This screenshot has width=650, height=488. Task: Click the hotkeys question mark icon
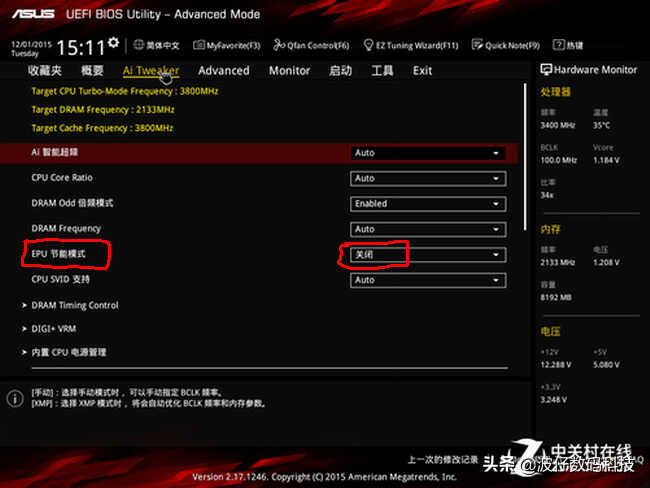(x=558, y=45)
